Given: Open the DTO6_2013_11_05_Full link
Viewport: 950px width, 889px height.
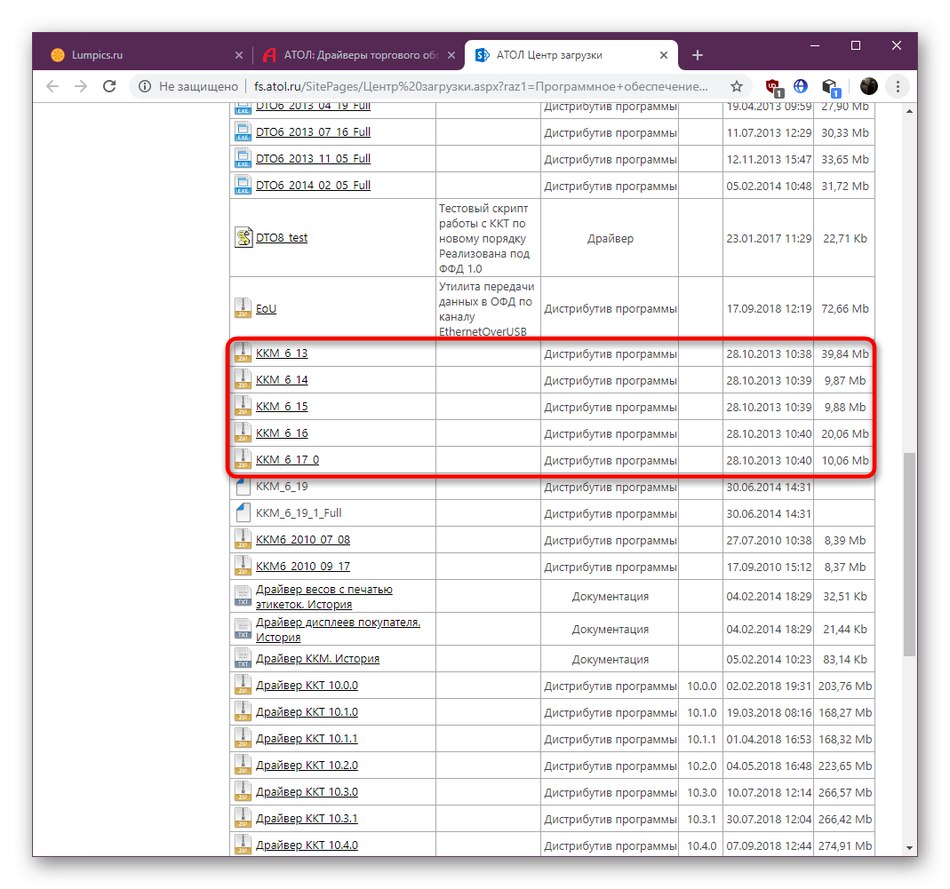Looking at the screenshot, I should [313, 158].
